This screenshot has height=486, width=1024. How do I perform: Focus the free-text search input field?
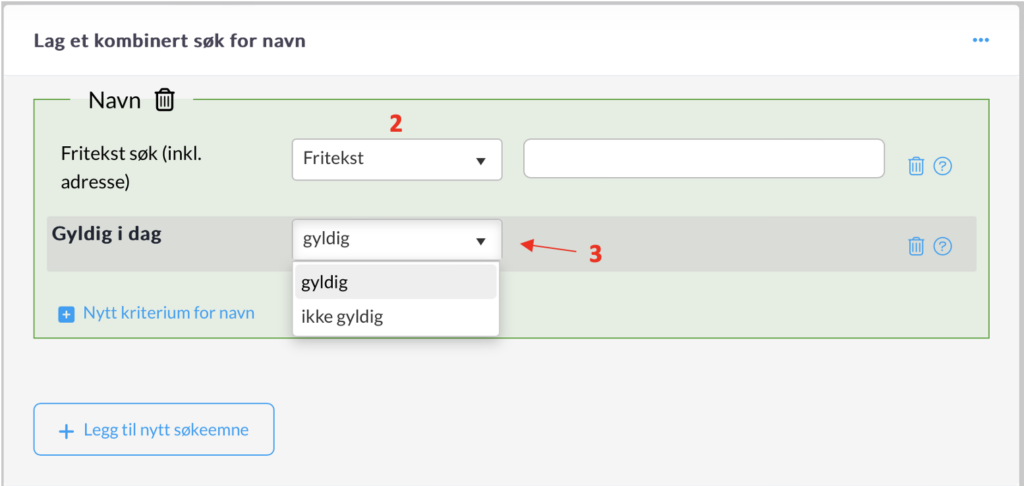coord(704,159)
